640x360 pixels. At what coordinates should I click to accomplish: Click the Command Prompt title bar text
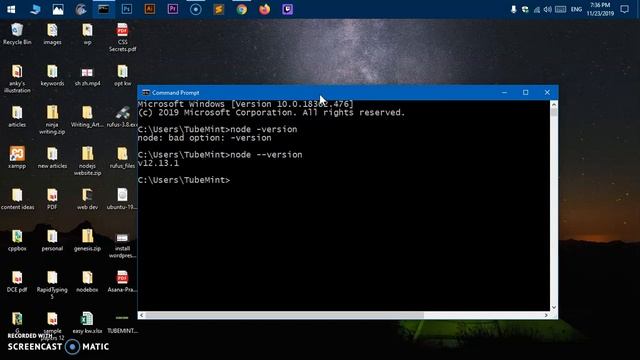[x=176, y=93]
